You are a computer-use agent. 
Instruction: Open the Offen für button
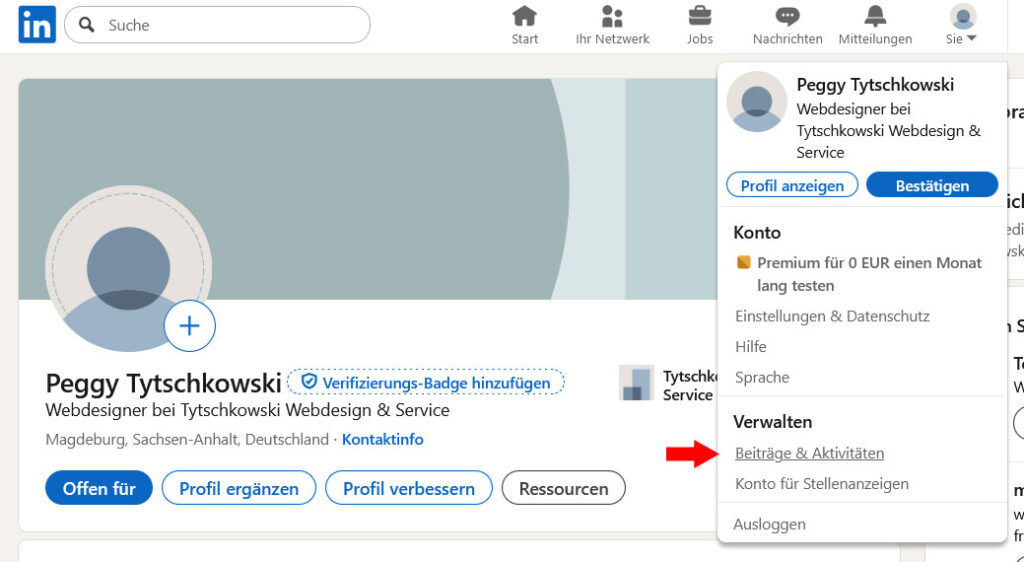[x=98, y=489]
